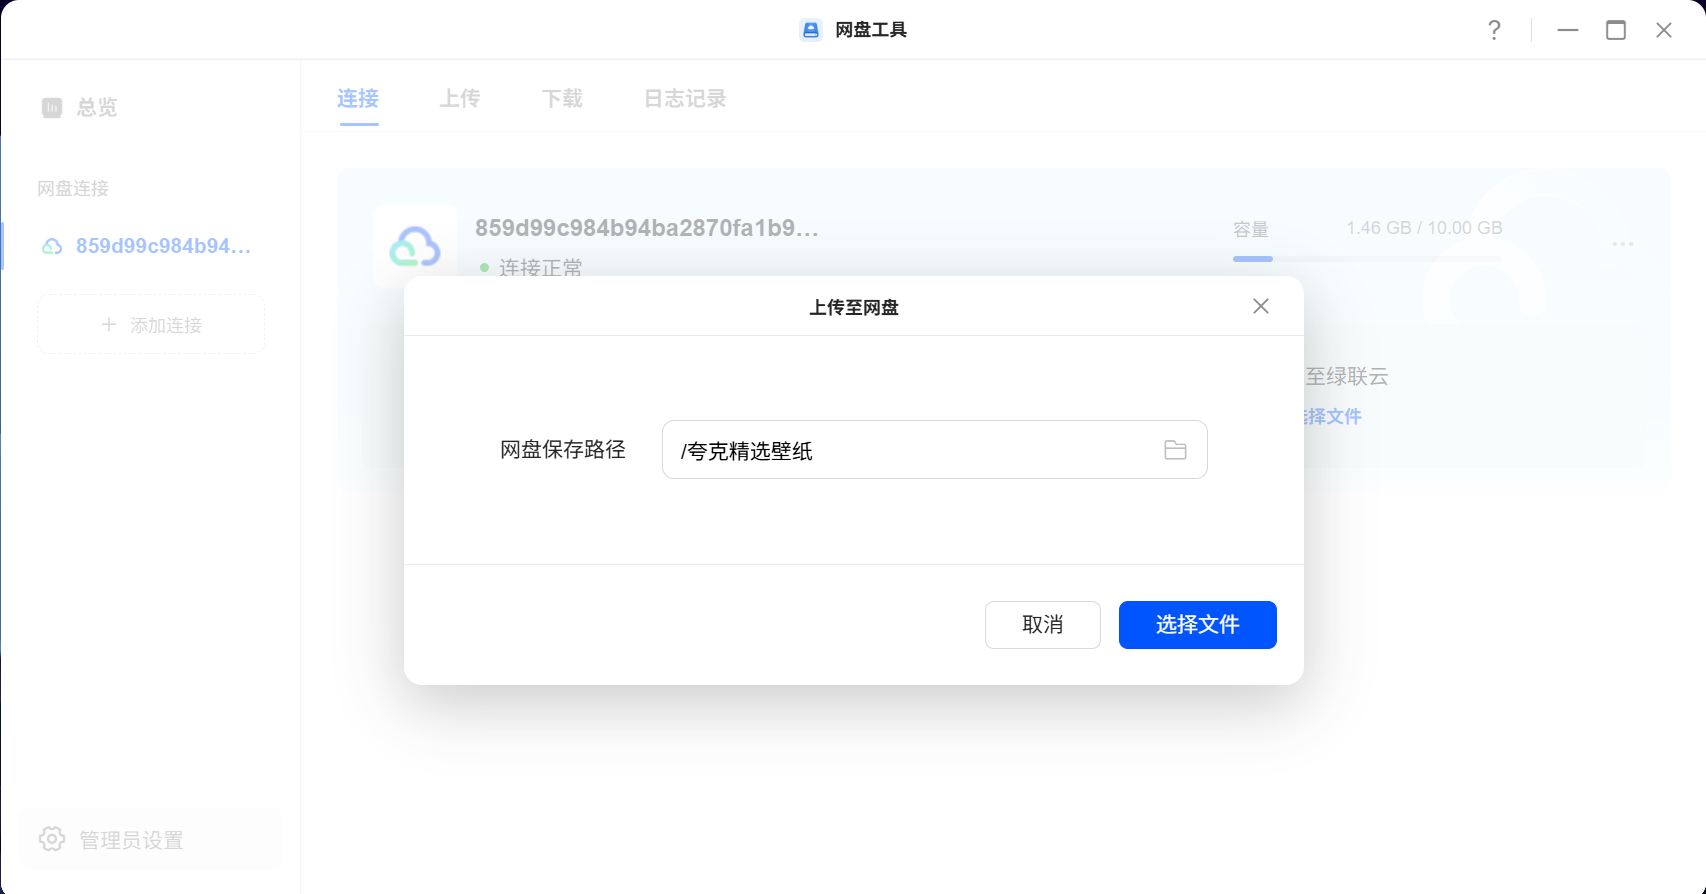Click the 添加连接 button
The width and height of the screenshot is (1706, 894).
coord(151,324)
